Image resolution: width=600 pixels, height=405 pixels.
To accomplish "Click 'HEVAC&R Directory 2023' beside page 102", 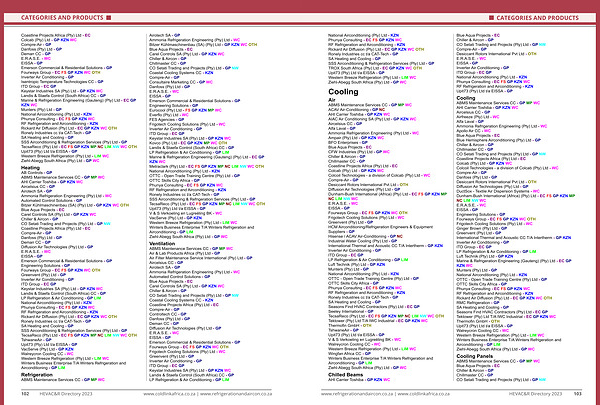I will 66,394.
